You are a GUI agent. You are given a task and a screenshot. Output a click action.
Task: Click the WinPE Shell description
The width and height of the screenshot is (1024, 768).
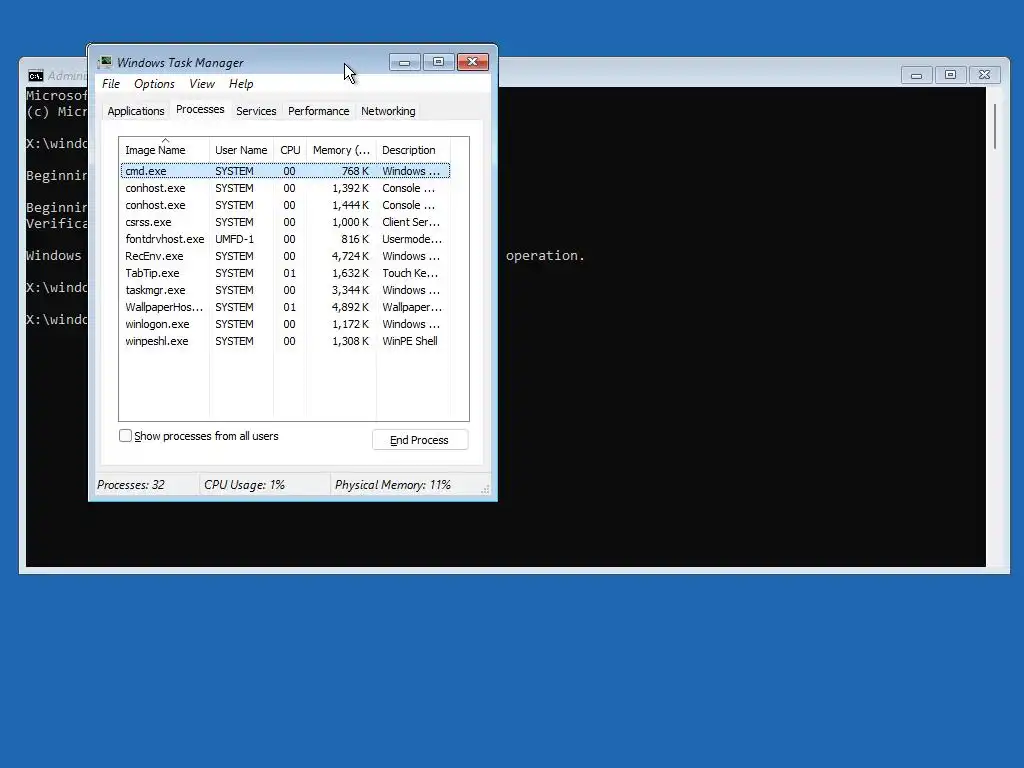coord(410,341)
